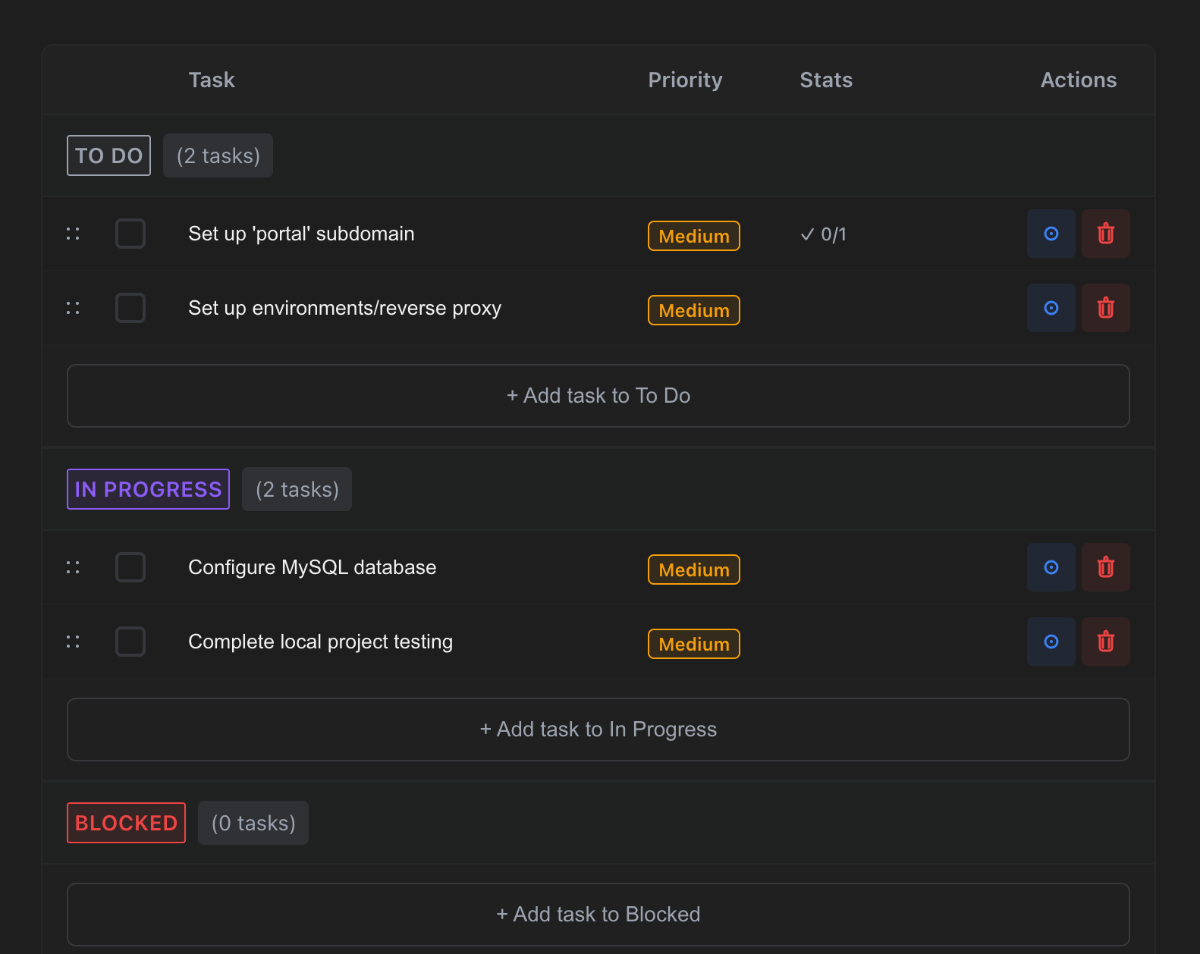Delete the 'Set up 'portal' subdomain' task

click(x=1106, y=233)
